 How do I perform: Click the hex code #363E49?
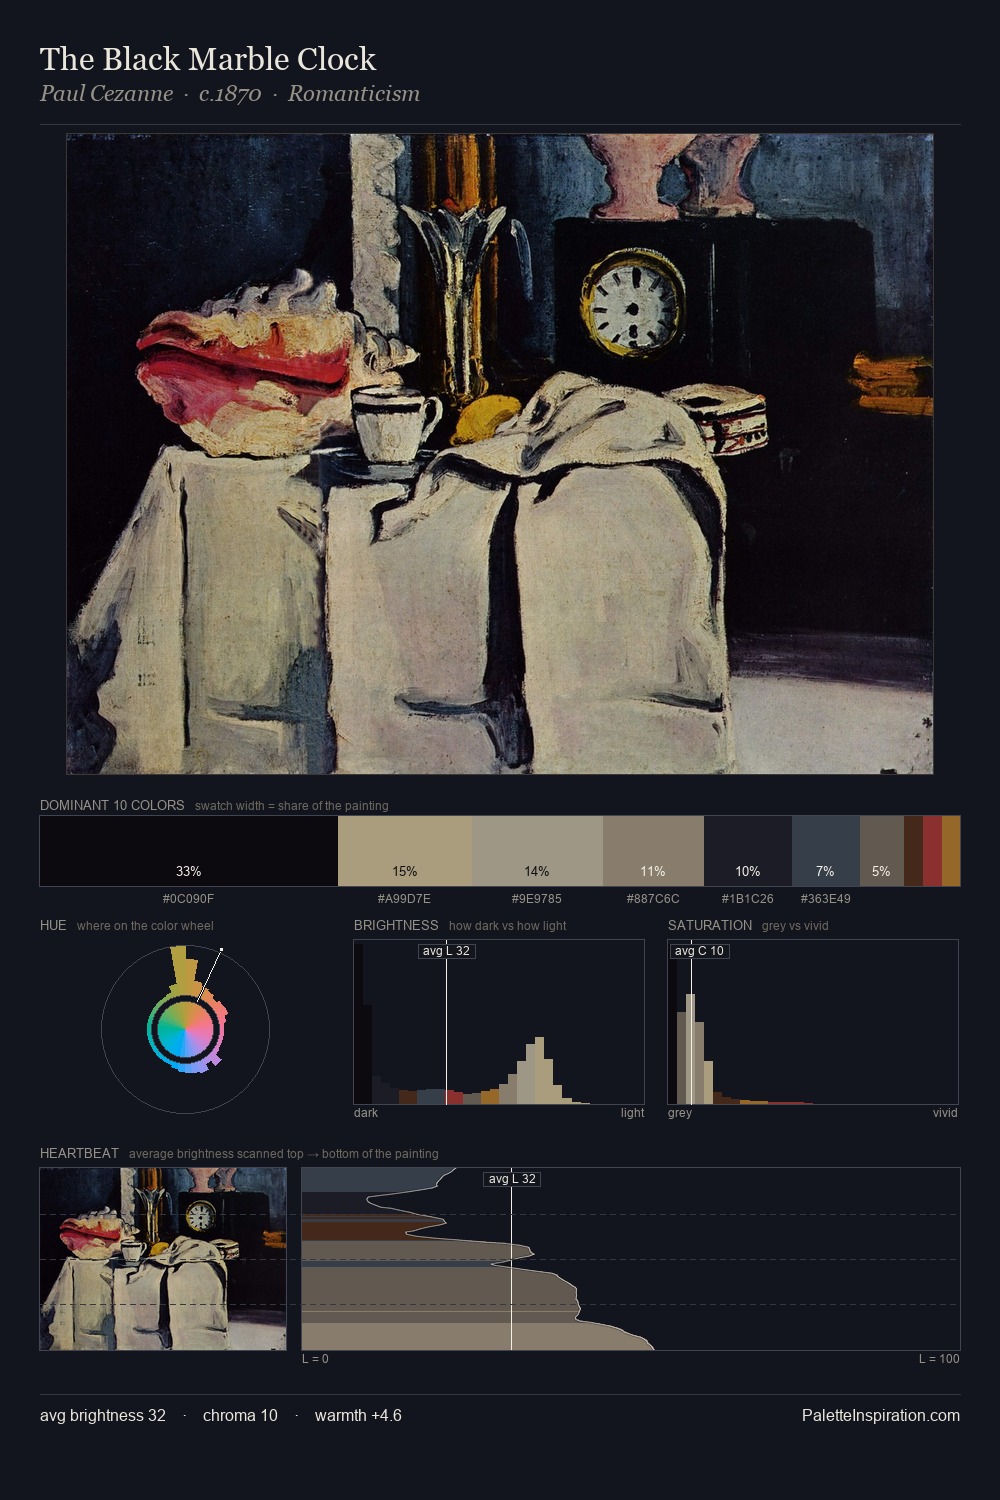tap(825, 899)
